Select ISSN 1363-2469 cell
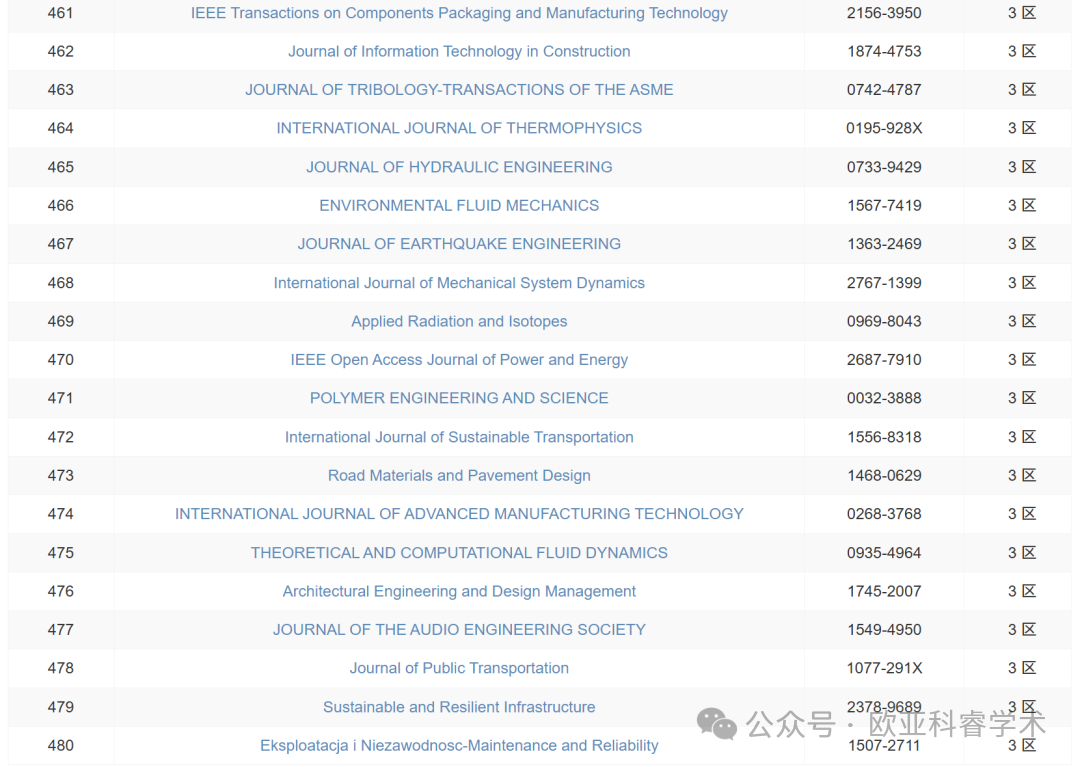Screen dimensions: 1080x767 click(884, 244)
